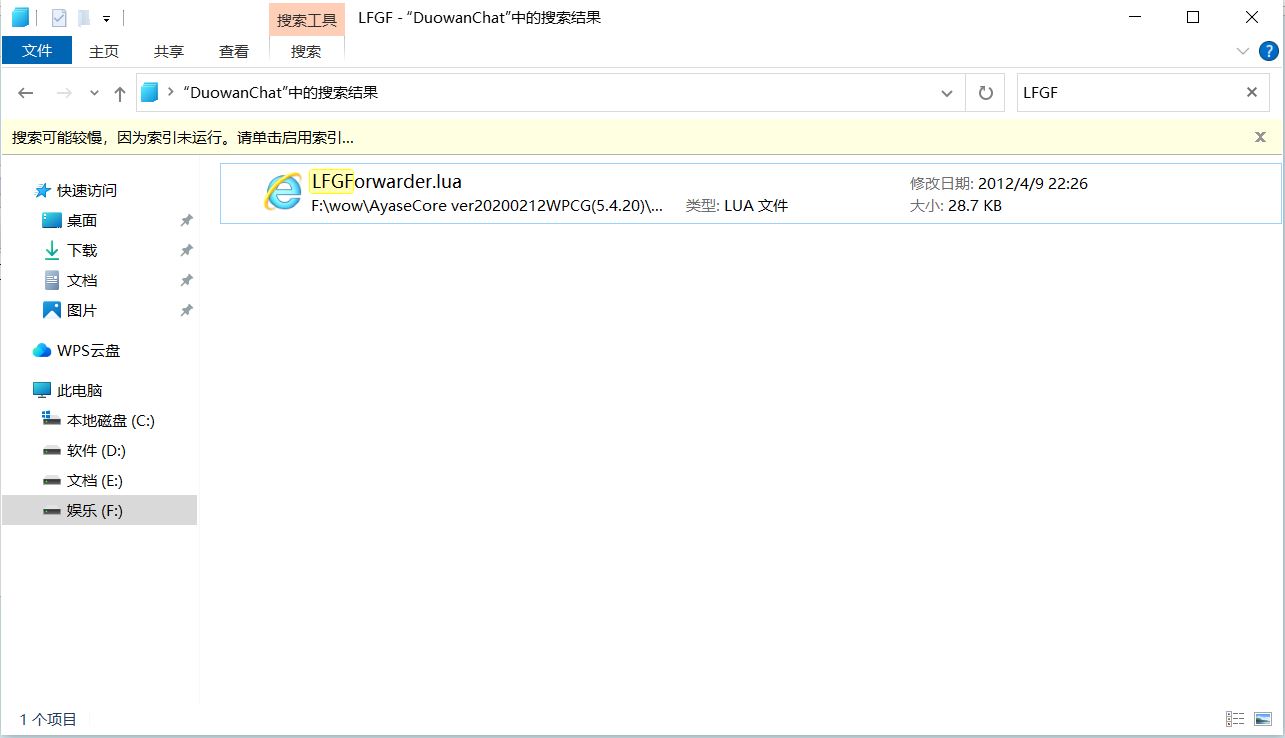Image resolution: width=1285 pixels, height=738 pixels.
Task: Click the properties quick access toolbar icon
Action: click(x=59, y=17)
